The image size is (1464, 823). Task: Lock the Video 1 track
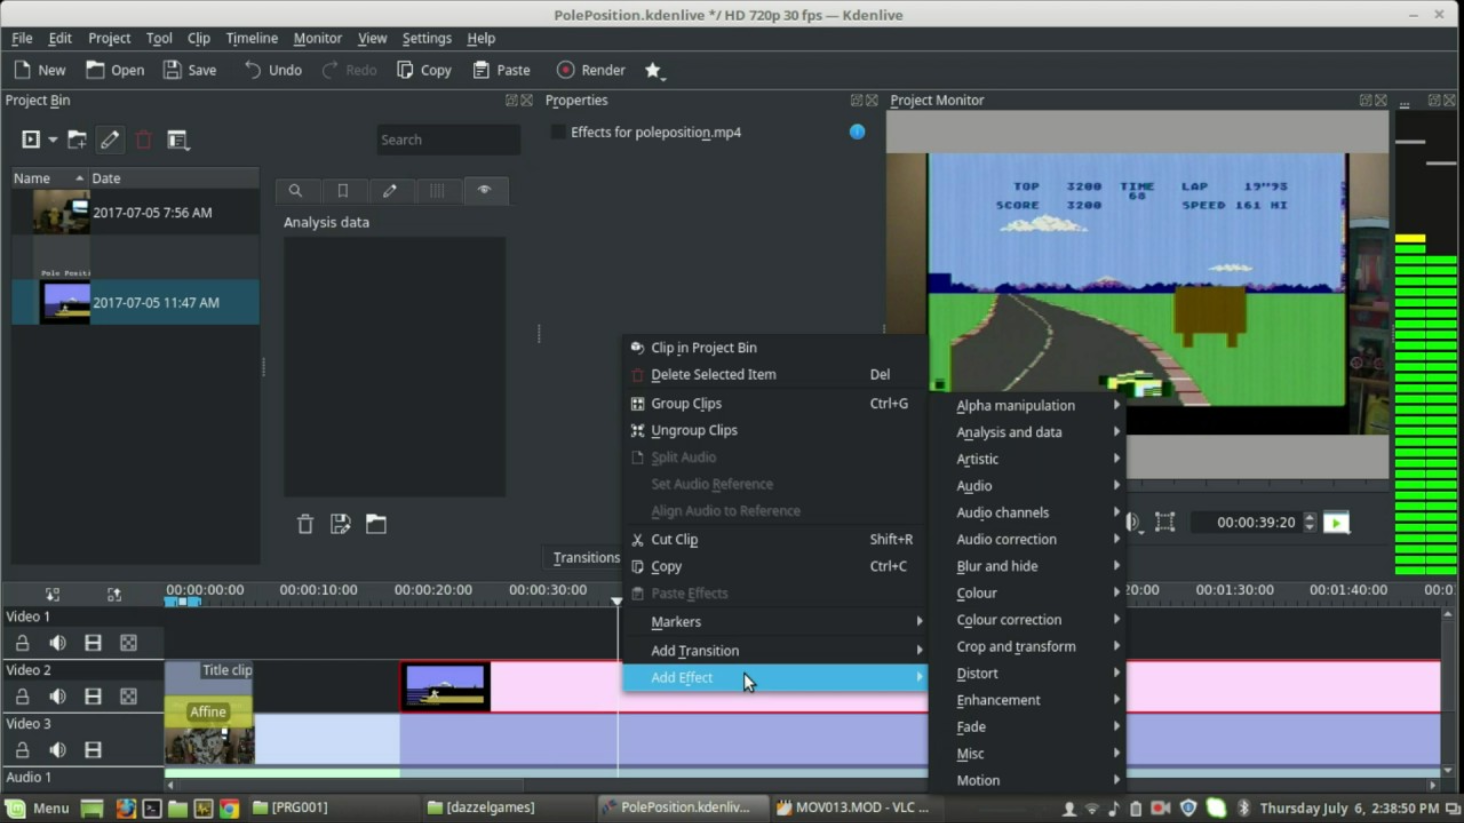pyautogui.click(x=22, y=643)
